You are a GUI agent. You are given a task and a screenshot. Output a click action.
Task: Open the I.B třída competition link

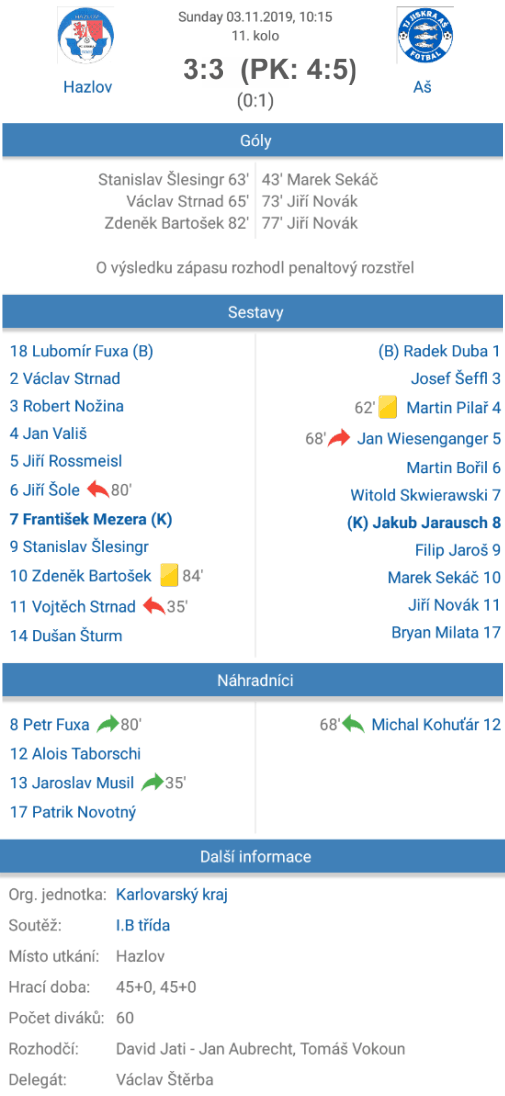pyautogui.click(x=143, y=925)
